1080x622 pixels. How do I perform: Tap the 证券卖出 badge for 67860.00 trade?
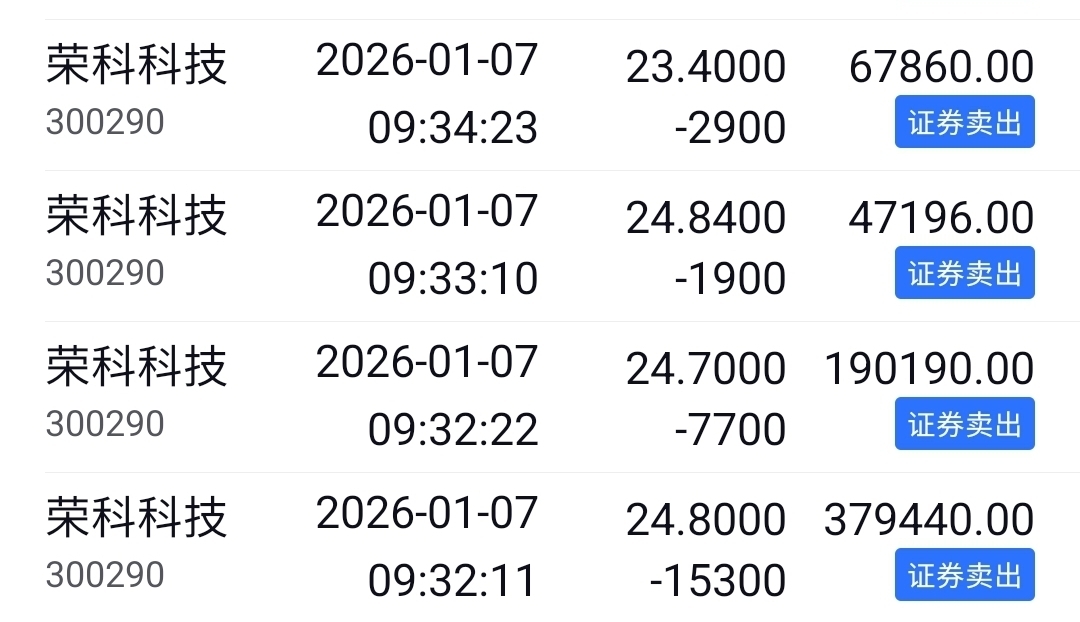click(964, 122)
